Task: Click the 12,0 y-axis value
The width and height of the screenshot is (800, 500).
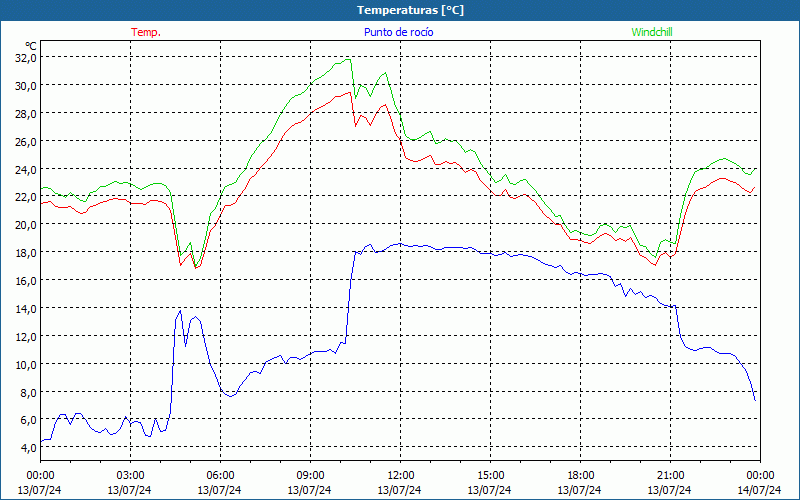Action: (x=26, y=337)
